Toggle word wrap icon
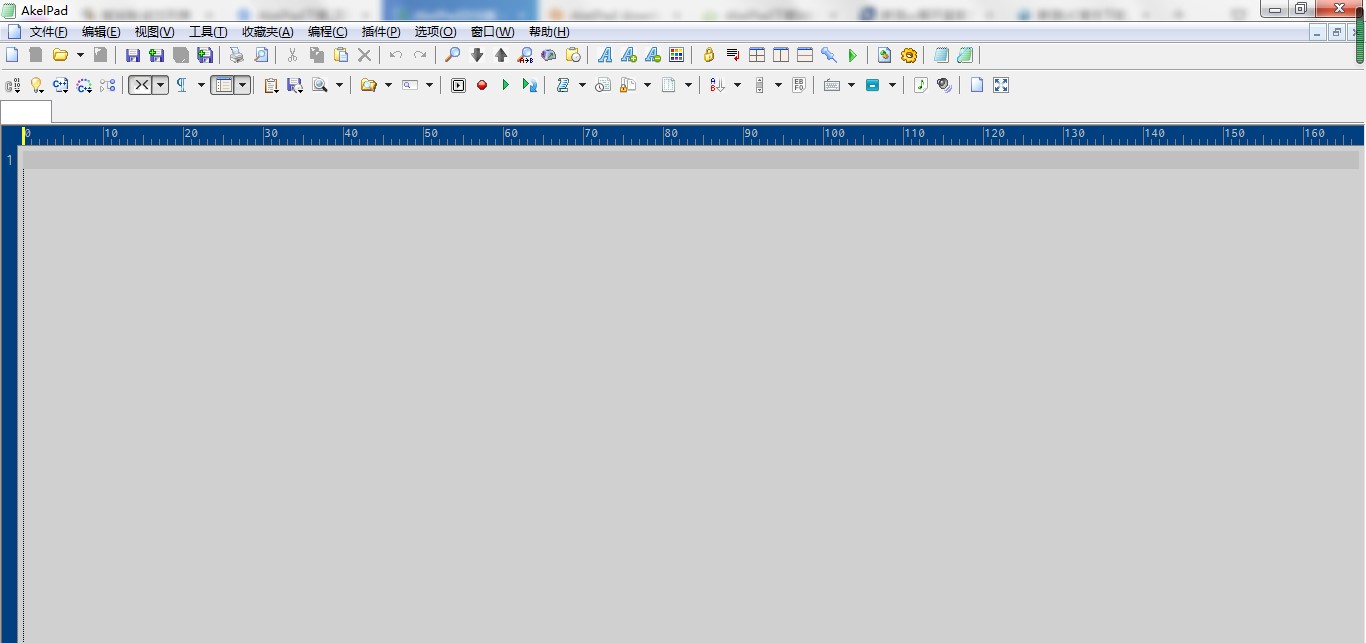 (733, 55)
